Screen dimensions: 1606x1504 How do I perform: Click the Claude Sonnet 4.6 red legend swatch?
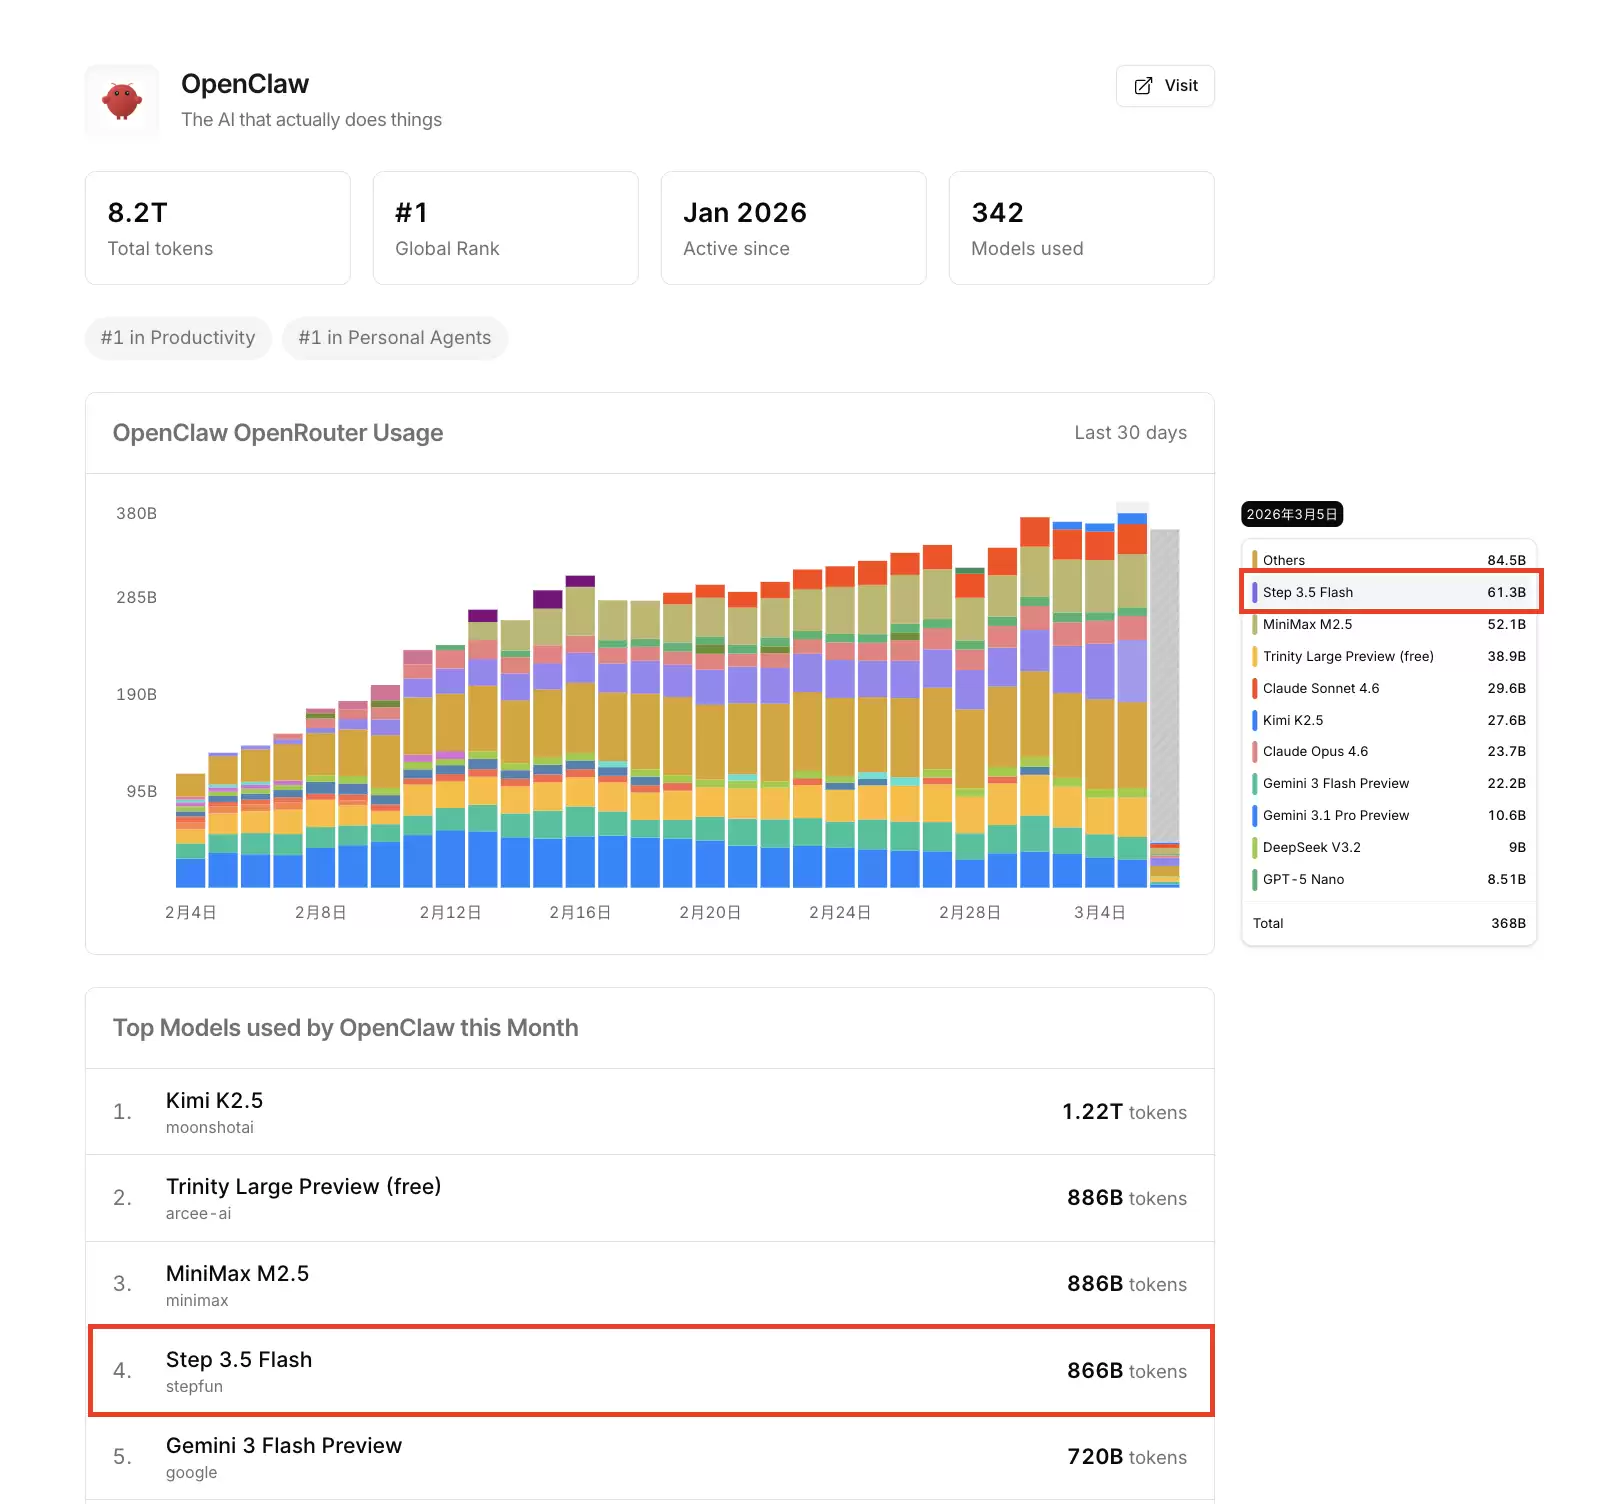[x=1255, y=688]
